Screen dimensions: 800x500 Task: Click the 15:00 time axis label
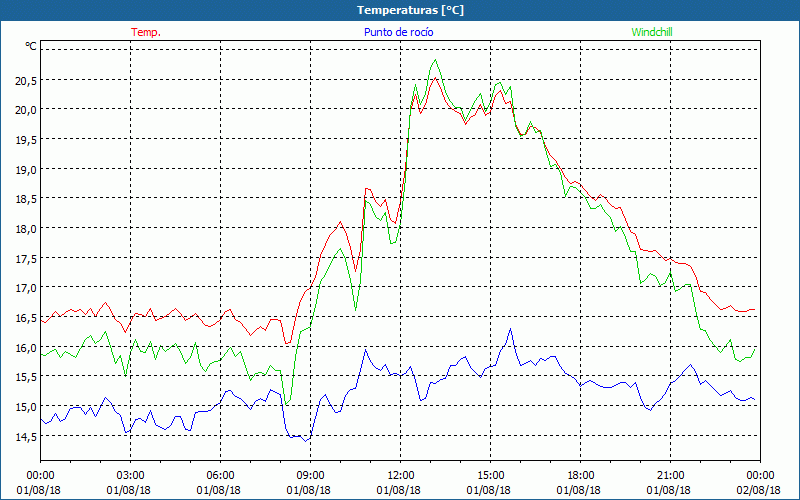(490, 476)
